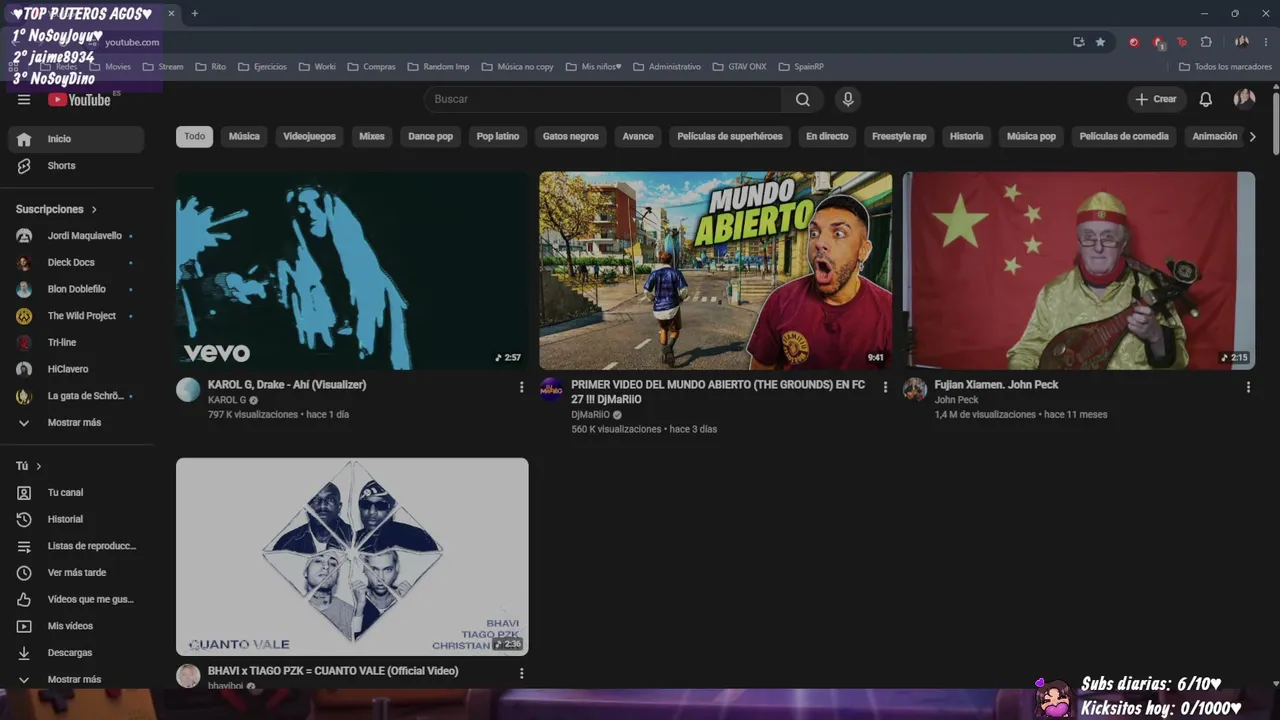Open the YouTube account avatar menu
1280x720 pixels.
(x=1244, y=99)
